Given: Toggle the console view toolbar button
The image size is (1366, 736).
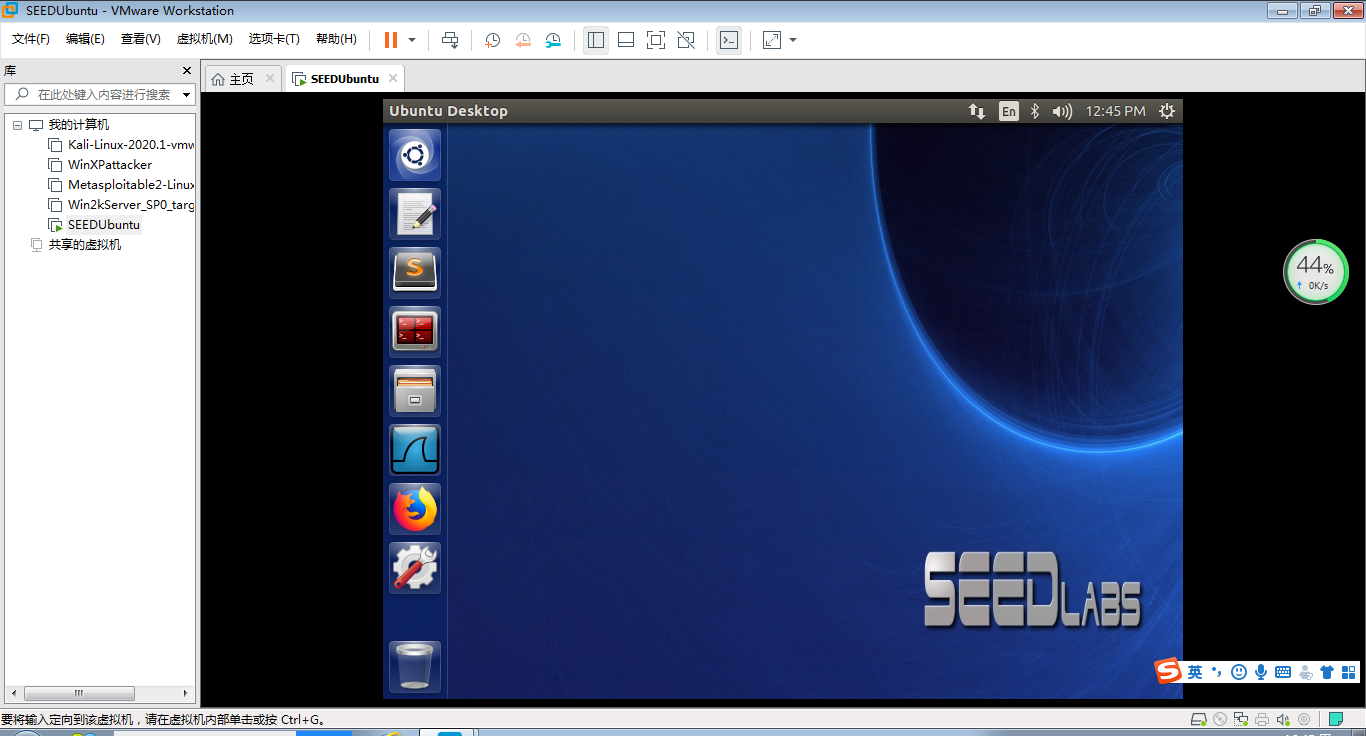Looking at the screenshot, I should coord(729,40).
